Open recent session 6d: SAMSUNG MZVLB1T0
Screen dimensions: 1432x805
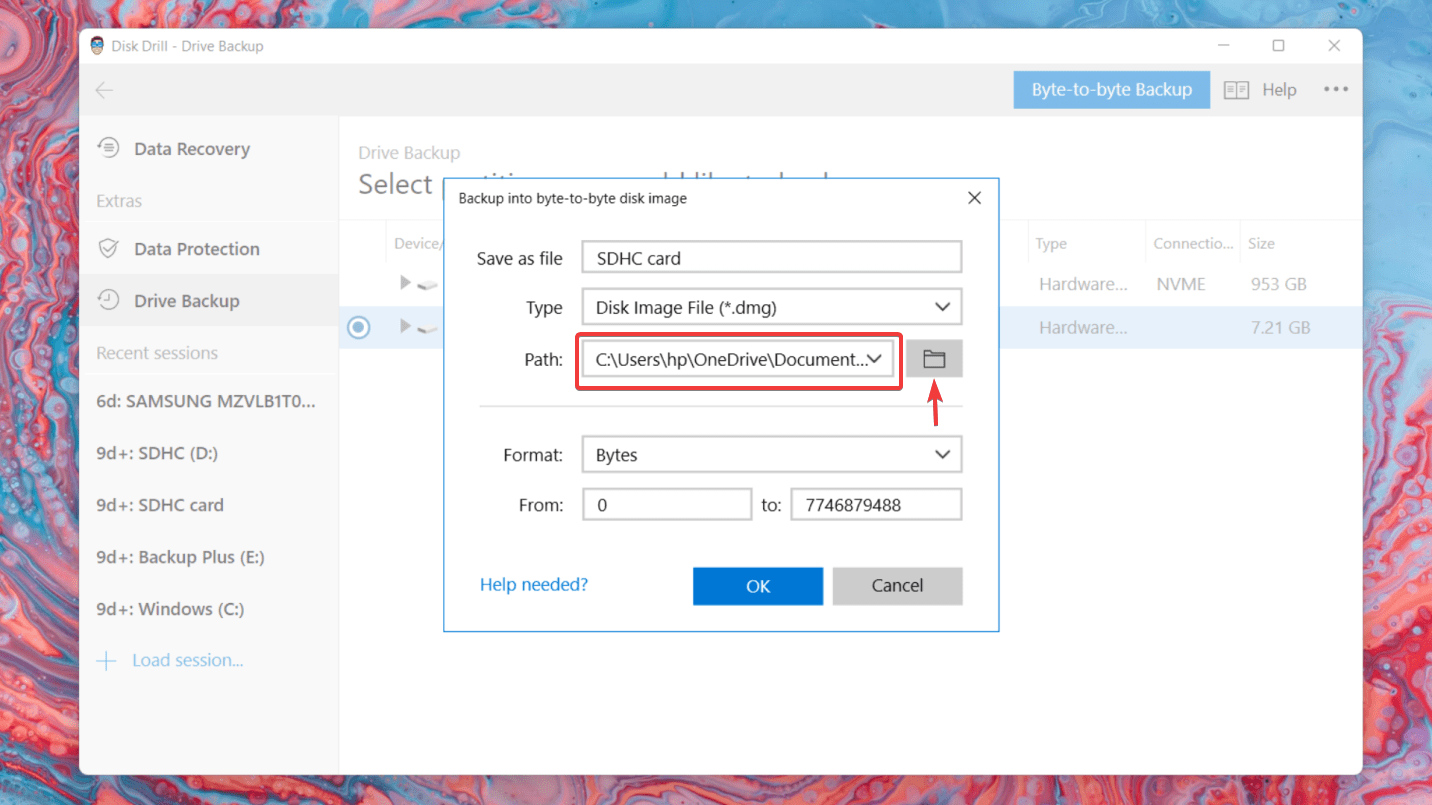[x=206, y=401]
